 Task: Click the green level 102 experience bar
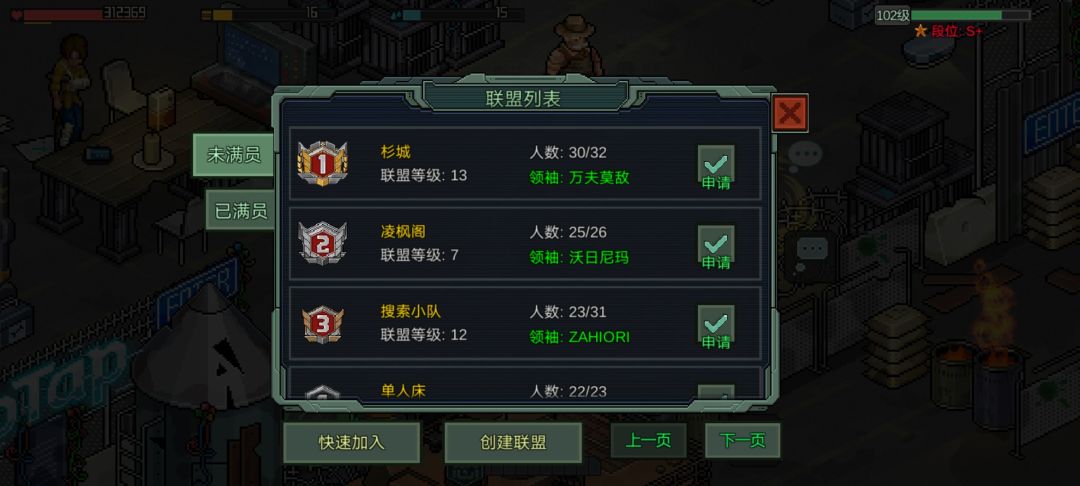point(970,15)
